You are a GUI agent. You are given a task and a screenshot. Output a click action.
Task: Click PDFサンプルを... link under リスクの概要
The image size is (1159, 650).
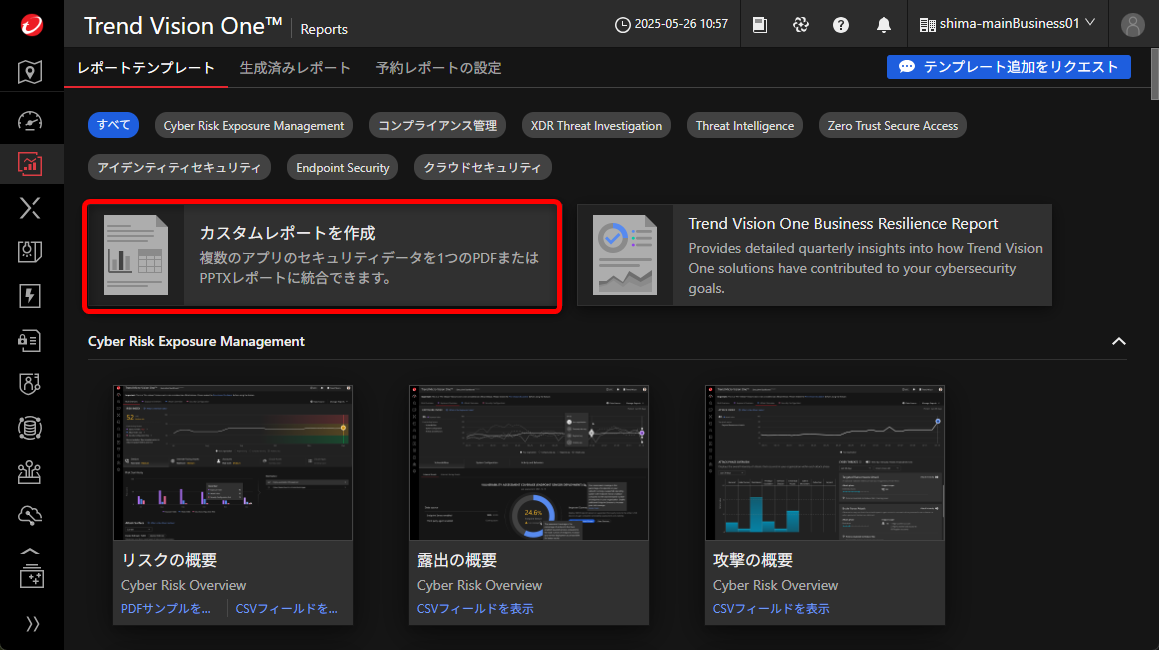166,609
